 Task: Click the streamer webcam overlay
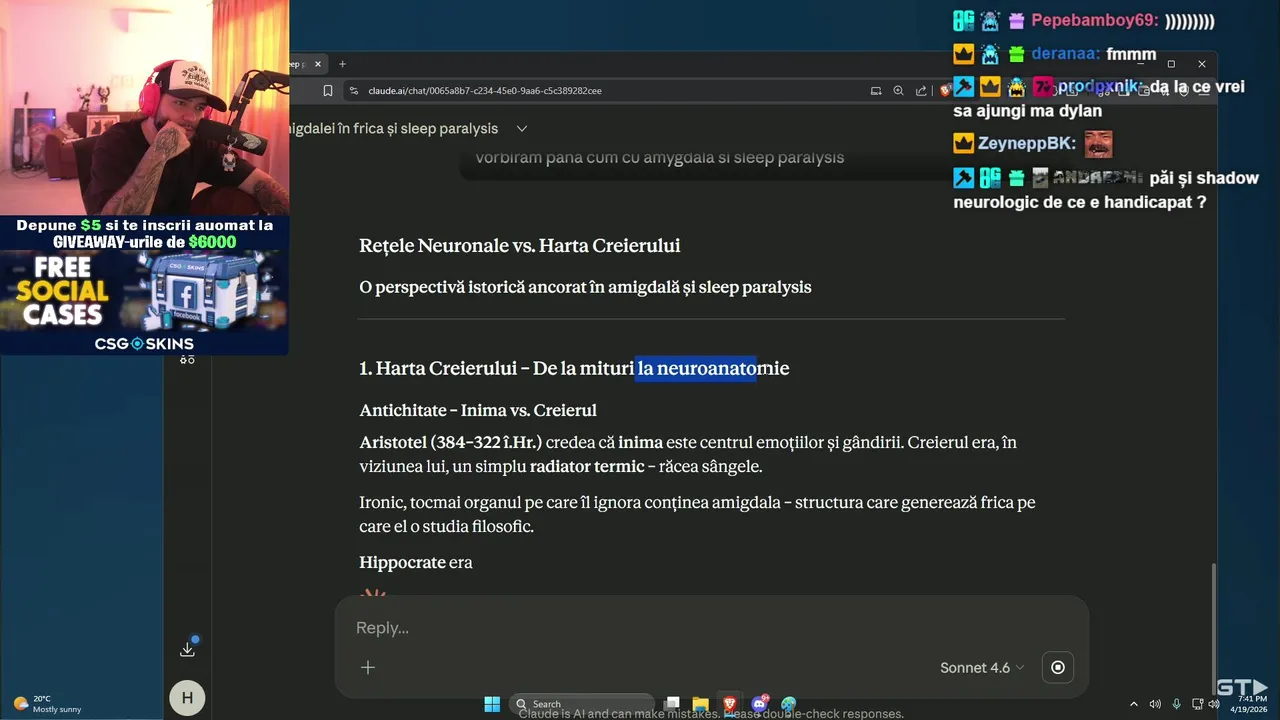click(144, 107)
